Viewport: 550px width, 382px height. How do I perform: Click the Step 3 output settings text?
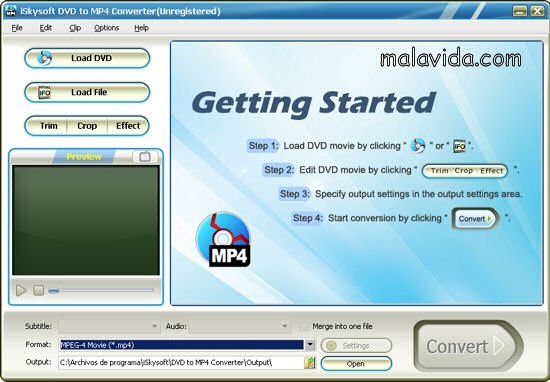point(418,194)
